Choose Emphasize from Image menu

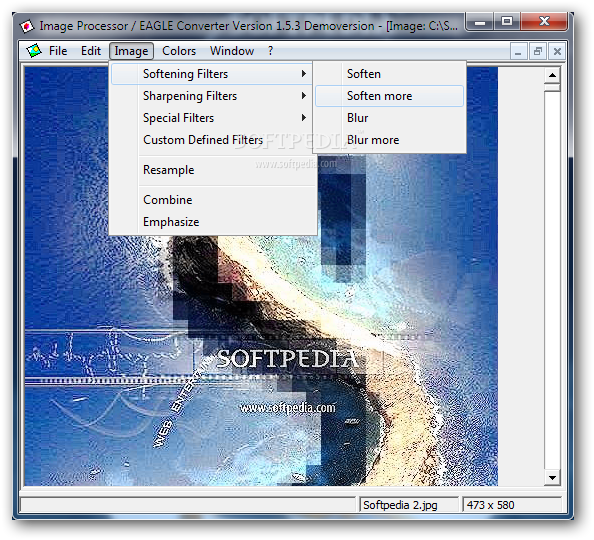(212, 222)
